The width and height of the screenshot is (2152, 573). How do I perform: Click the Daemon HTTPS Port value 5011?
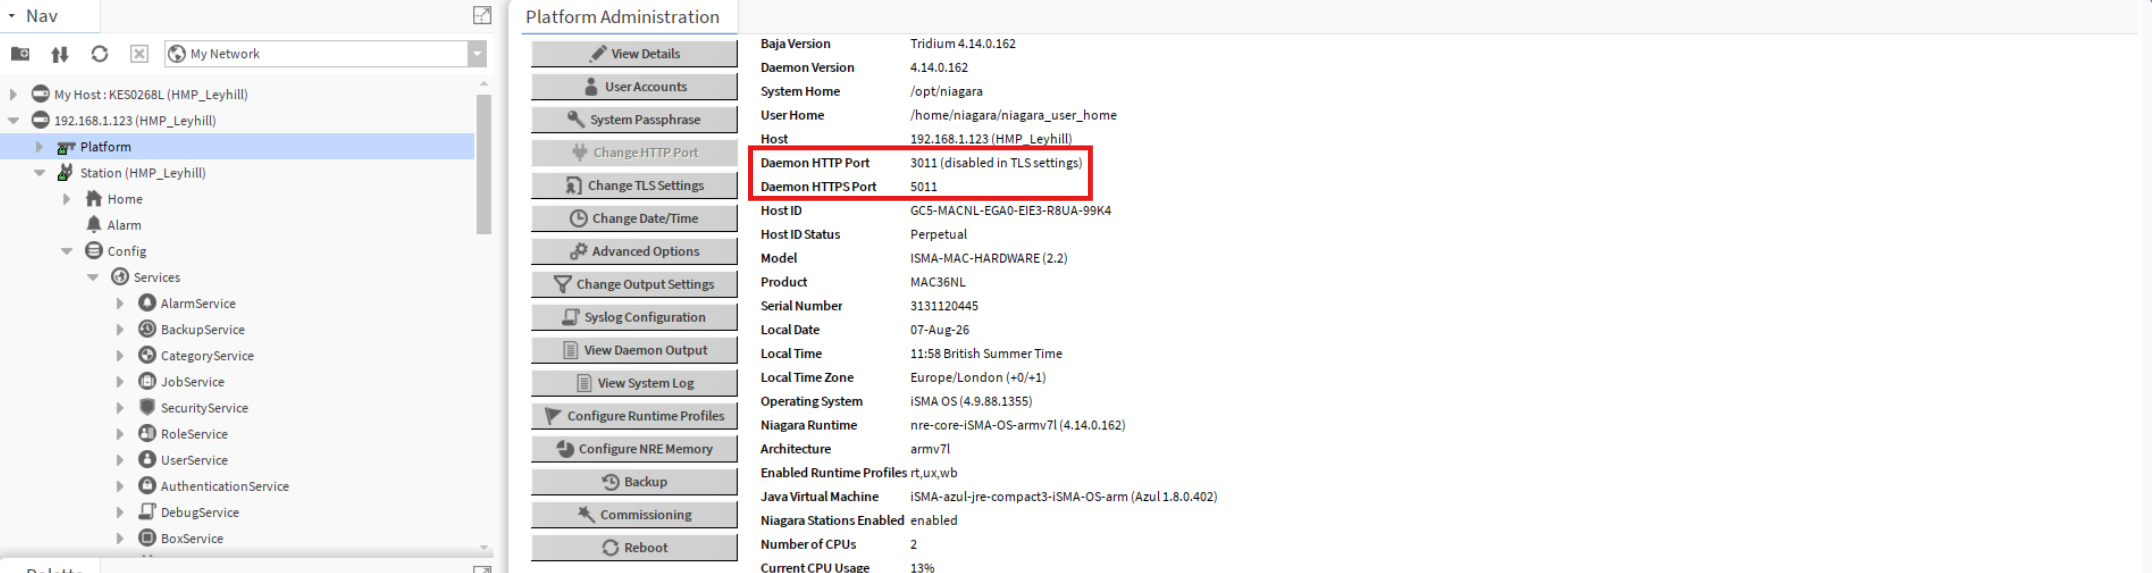point(923,187)
